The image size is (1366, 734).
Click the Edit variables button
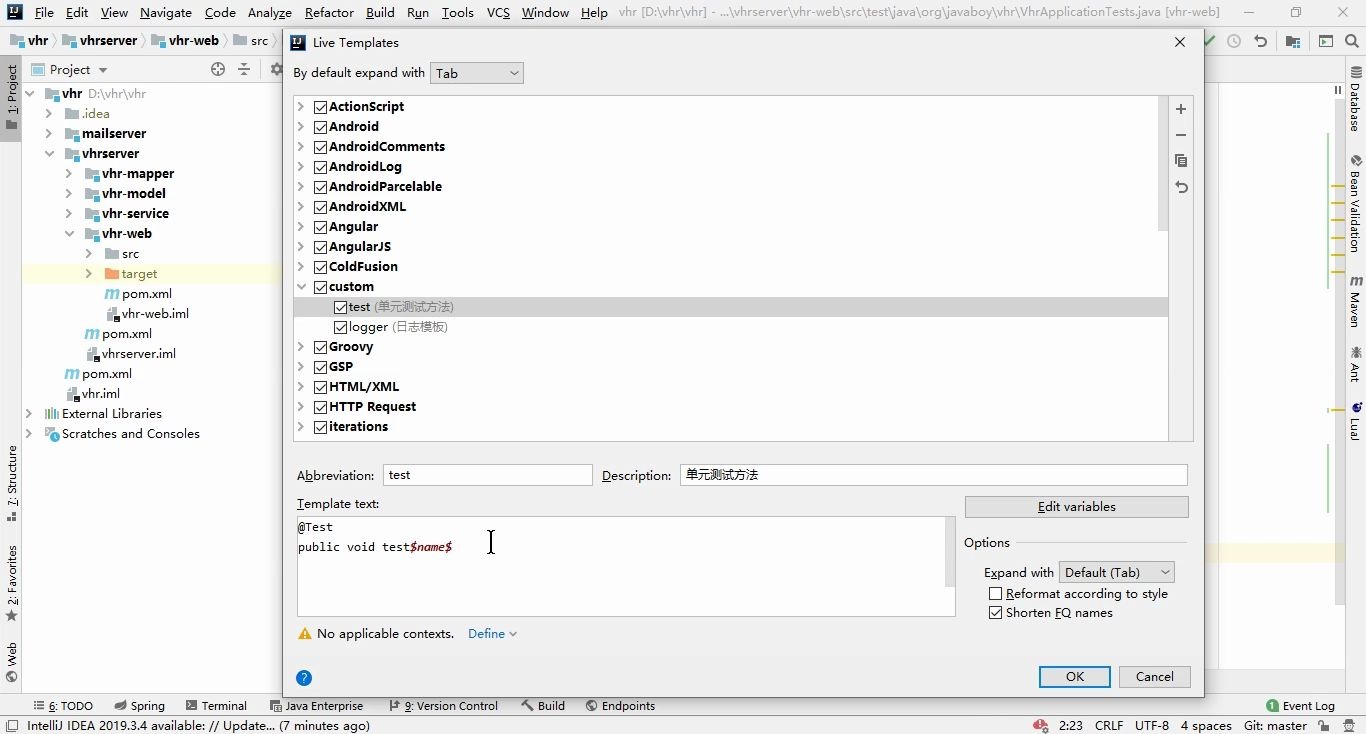pos(1077,507)
